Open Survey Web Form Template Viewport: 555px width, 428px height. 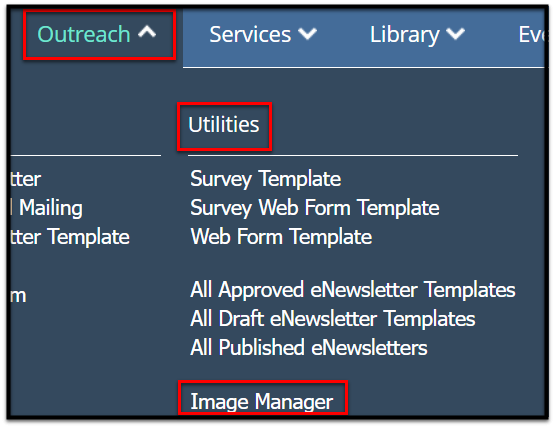[x=315, y=208]
